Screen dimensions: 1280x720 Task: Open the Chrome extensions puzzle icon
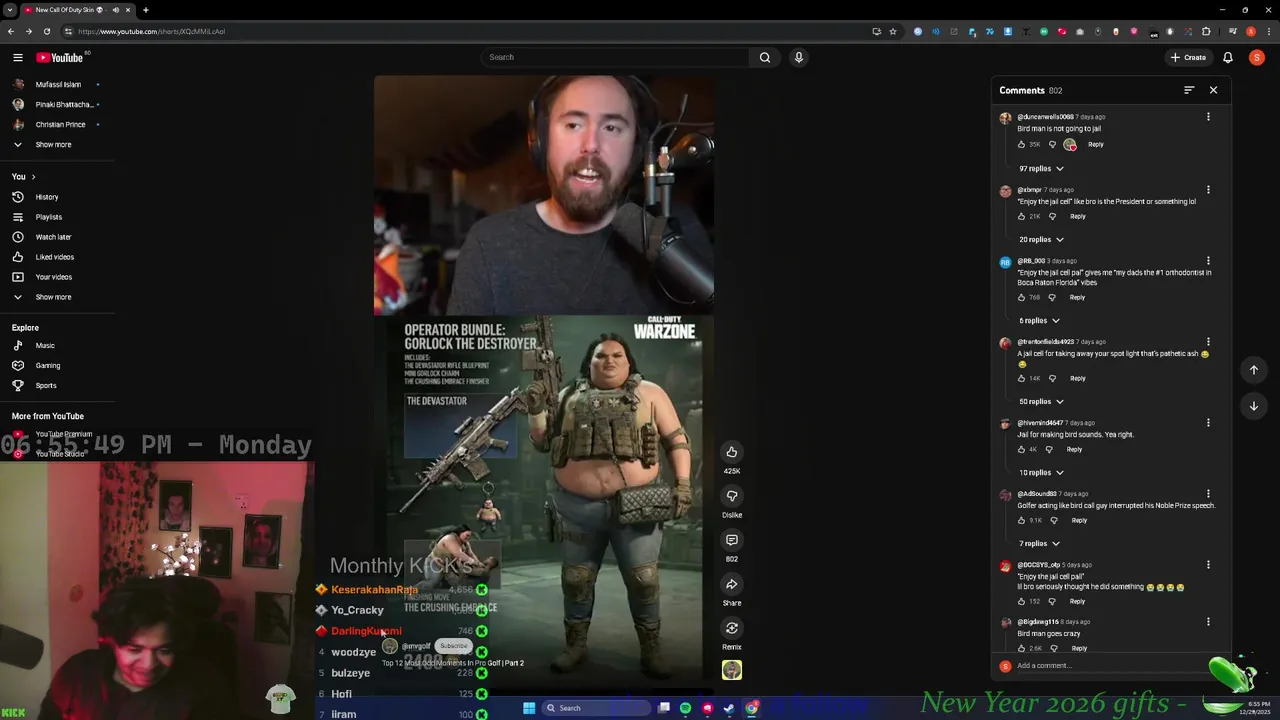[1206, 31]
